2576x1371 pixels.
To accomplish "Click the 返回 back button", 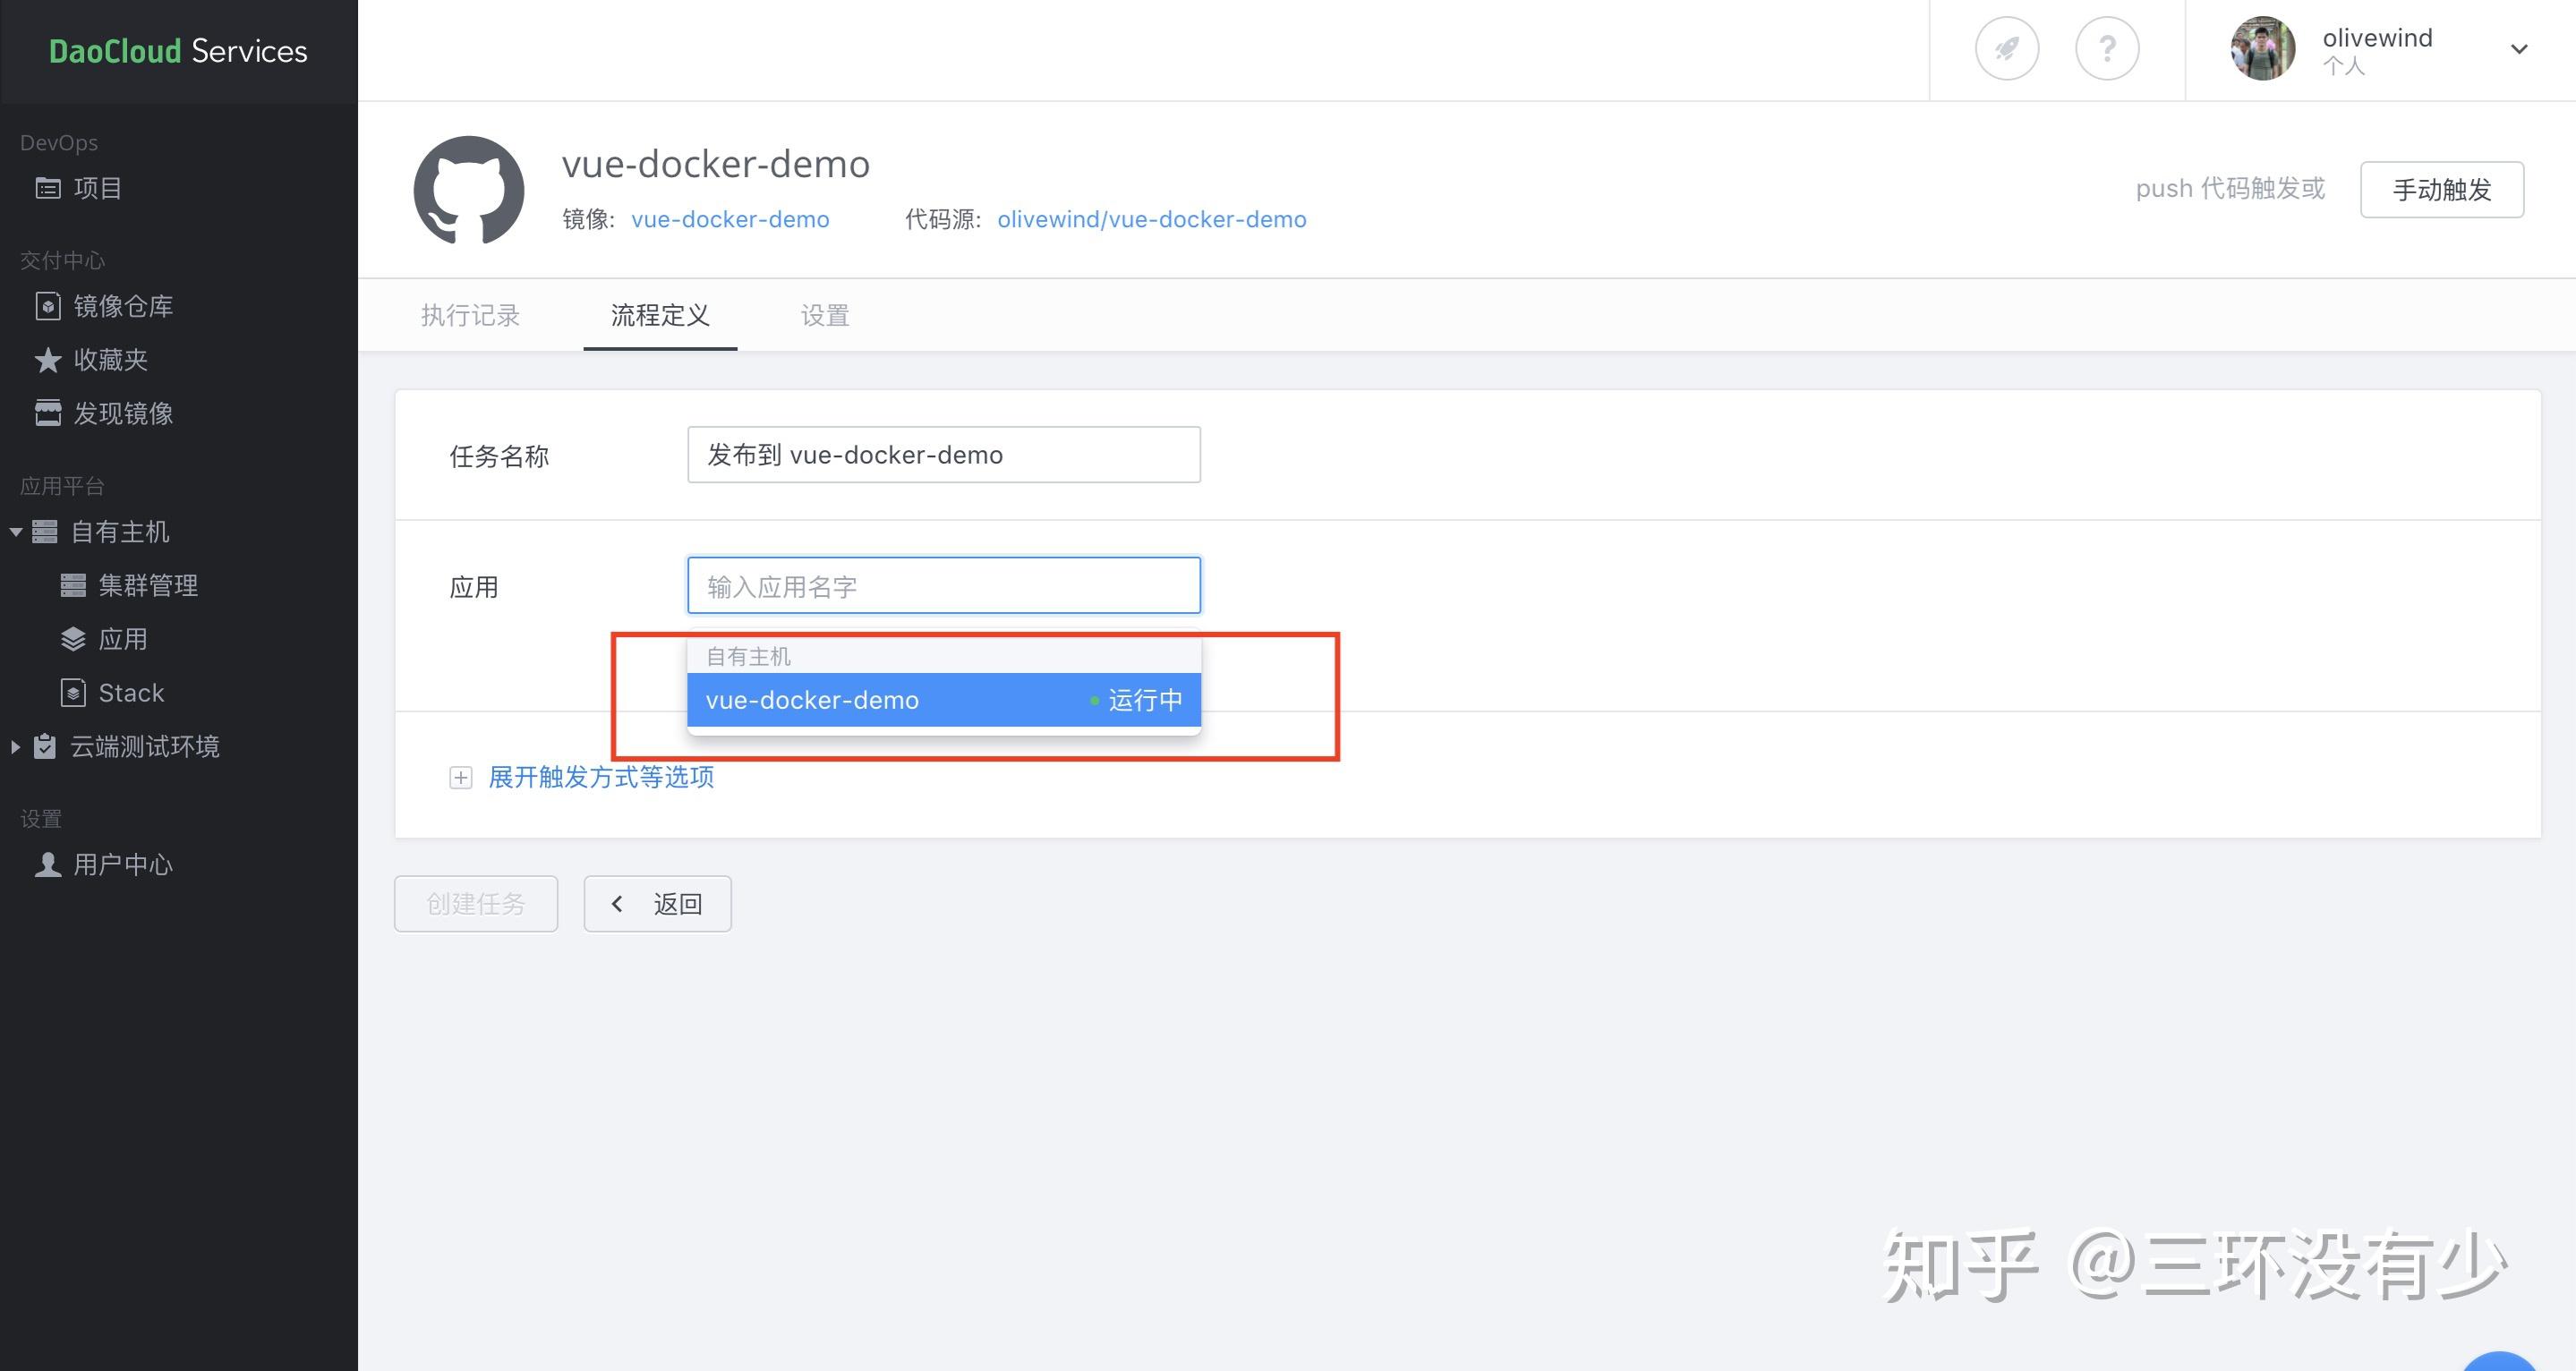I will click(657, 904).
